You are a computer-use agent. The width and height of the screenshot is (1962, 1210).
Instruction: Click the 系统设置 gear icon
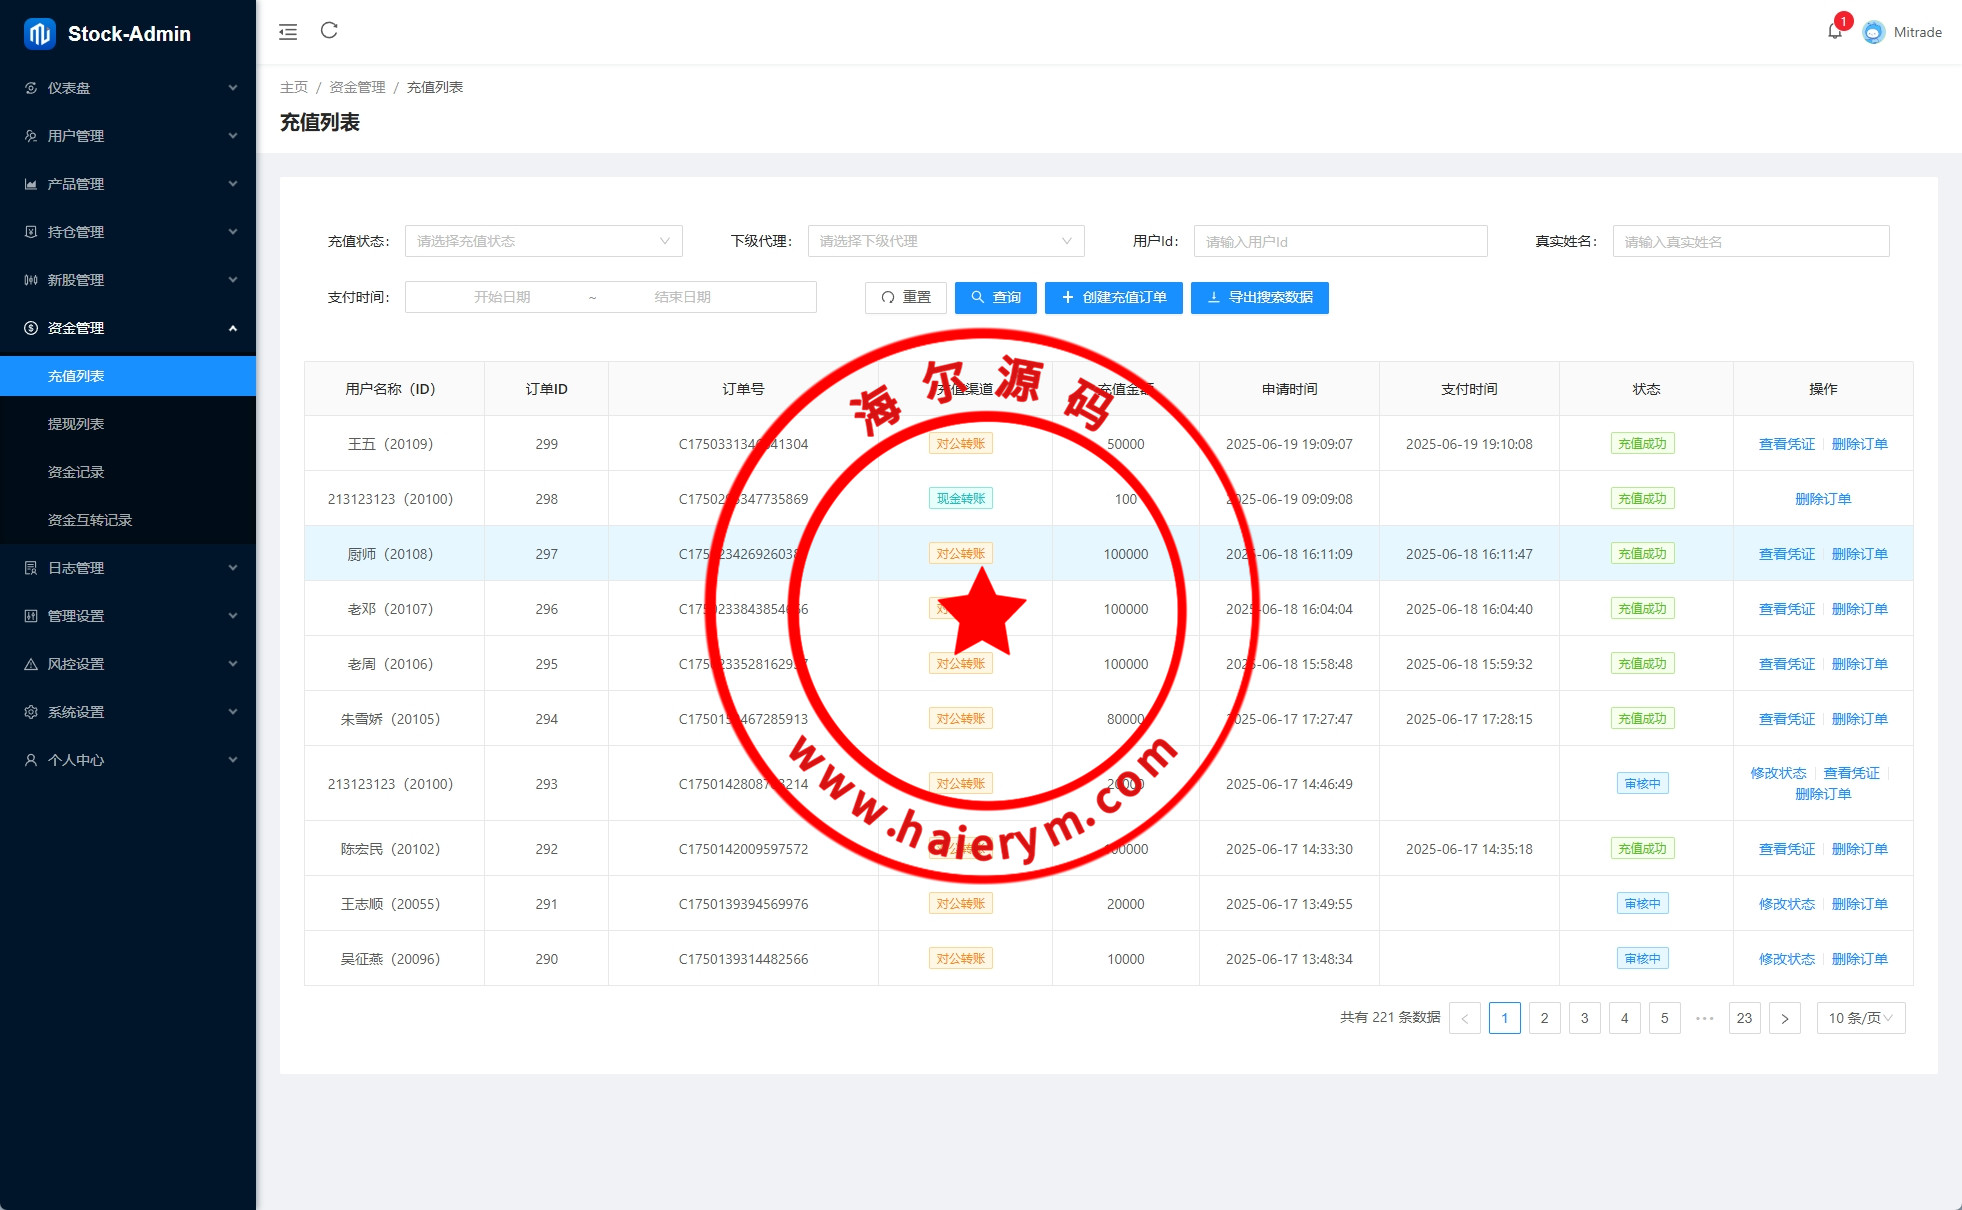point(31,712)
